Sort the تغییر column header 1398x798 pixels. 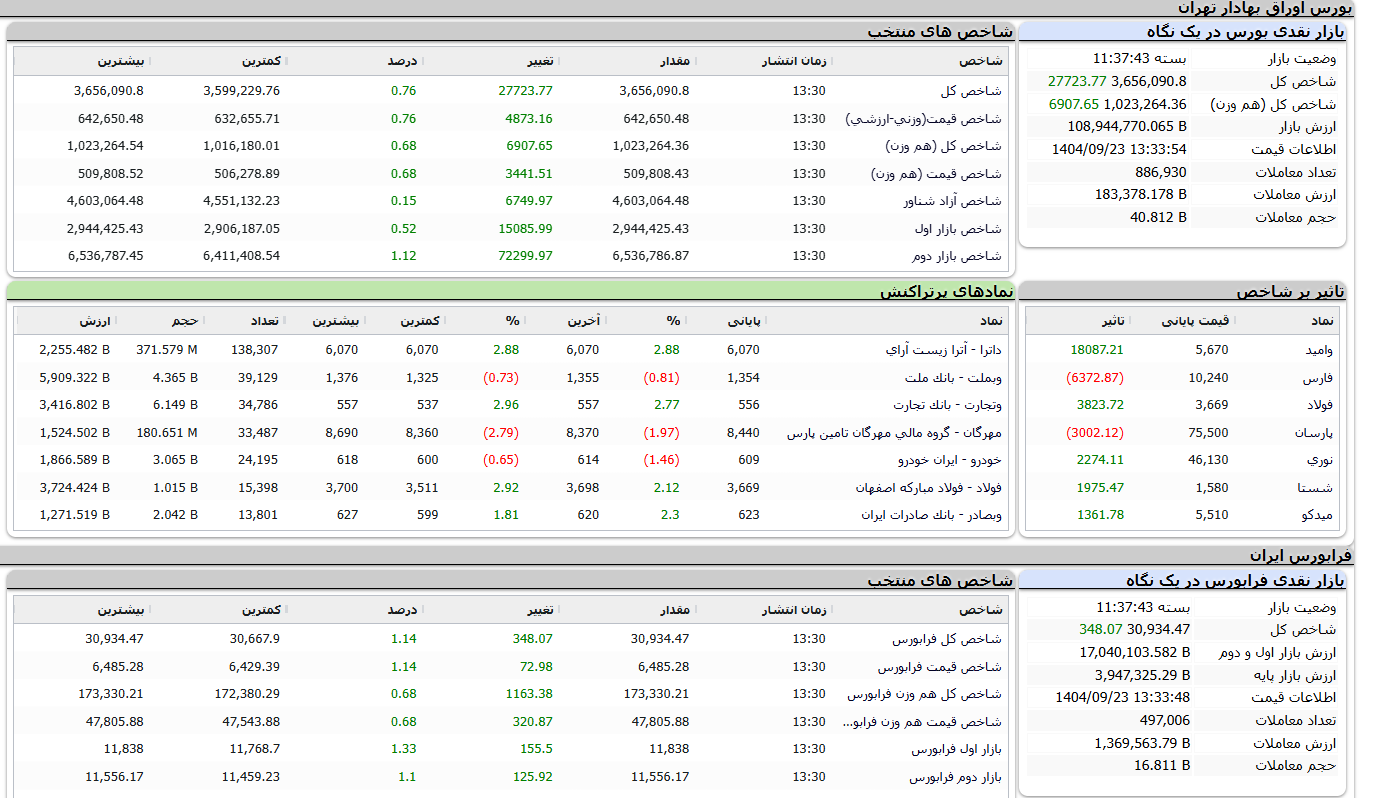pos(546,61)
